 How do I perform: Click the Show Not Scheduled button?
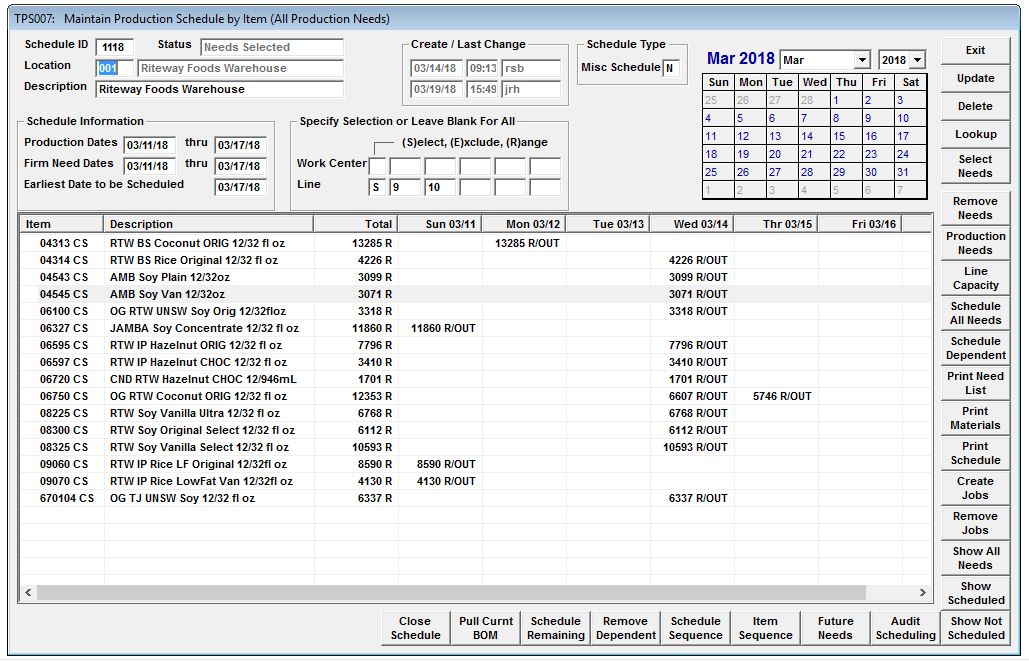click(976, 628)
